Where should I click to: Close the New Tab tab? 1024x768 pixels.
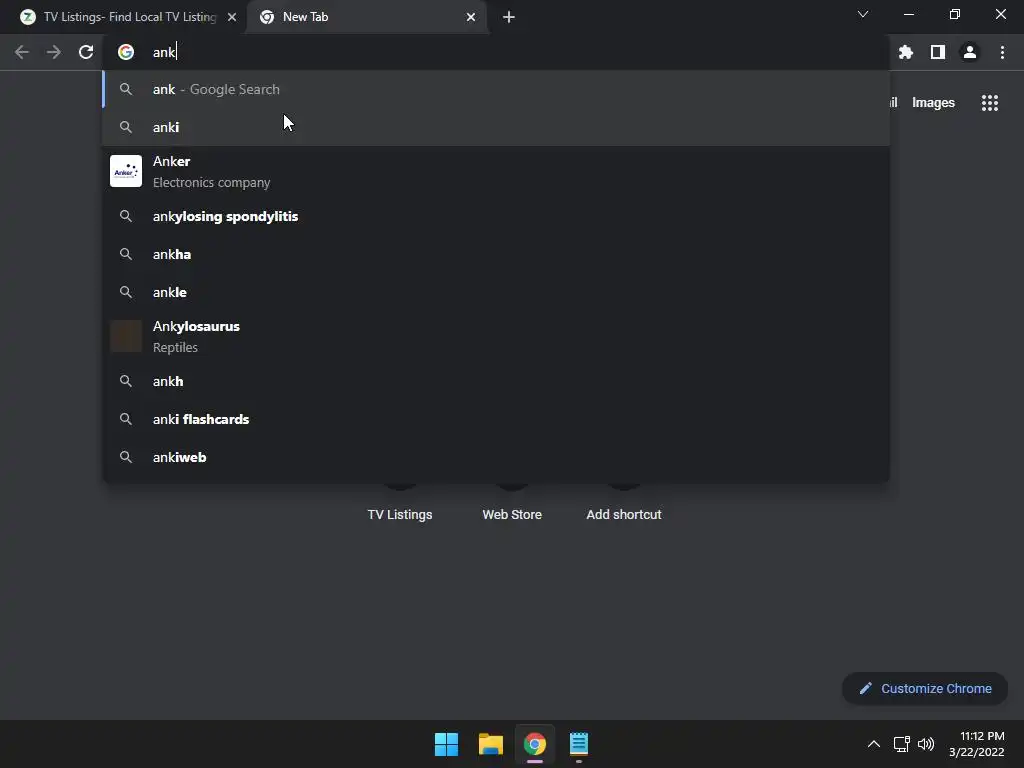(471, 17)
